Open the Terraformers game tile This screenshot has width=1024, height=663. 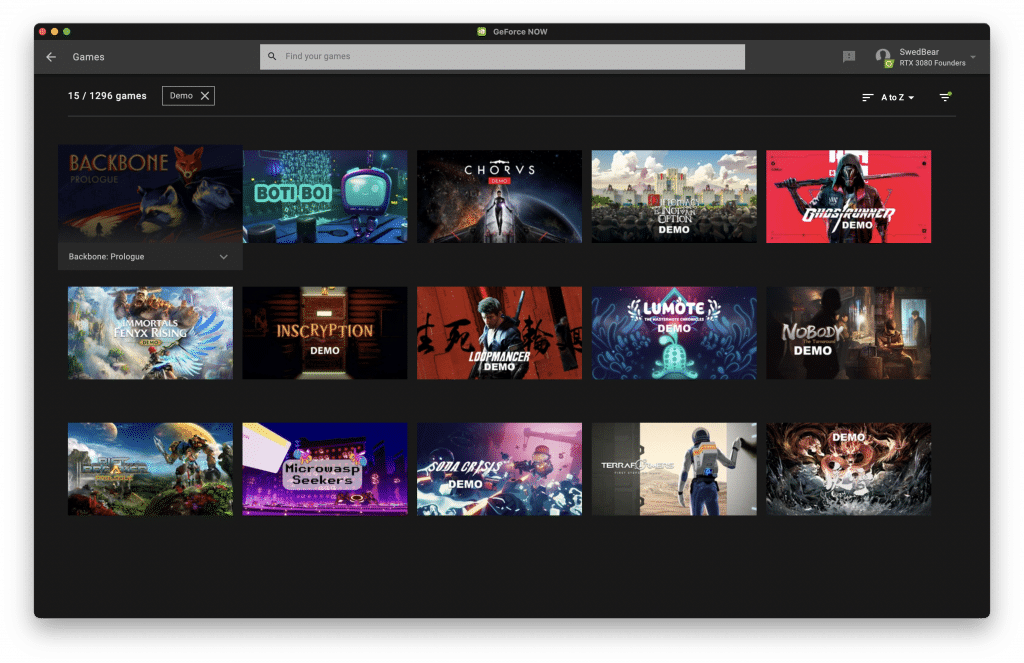click(x=674, y=469)
